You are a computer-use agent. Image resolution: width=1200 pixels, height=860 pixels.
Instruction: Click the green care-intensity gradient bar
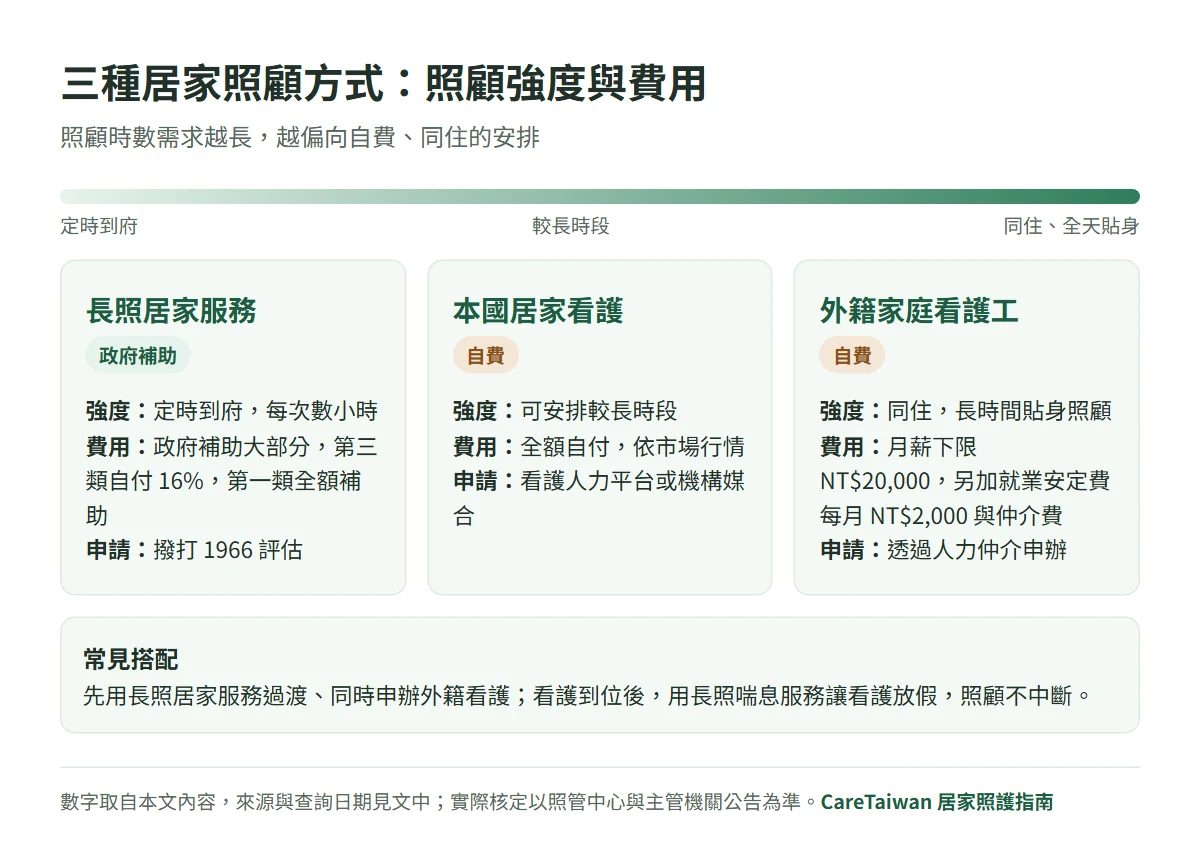tap(600, 196)
